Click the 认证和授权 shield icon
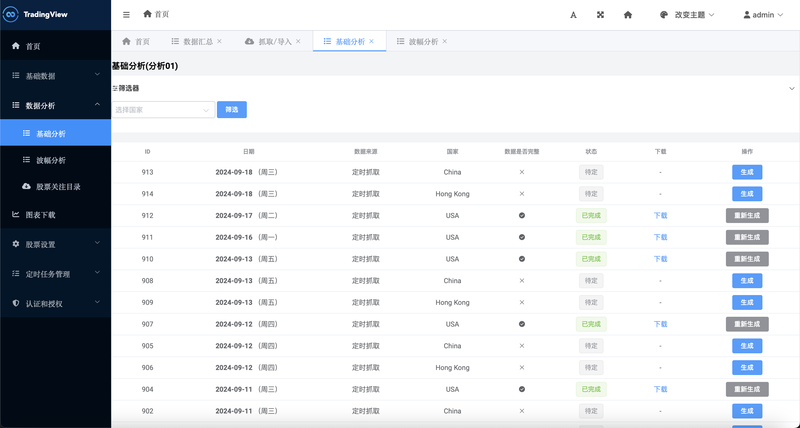Image resolution: width=800 pixels, height=428 pixels. coord(16,303)
